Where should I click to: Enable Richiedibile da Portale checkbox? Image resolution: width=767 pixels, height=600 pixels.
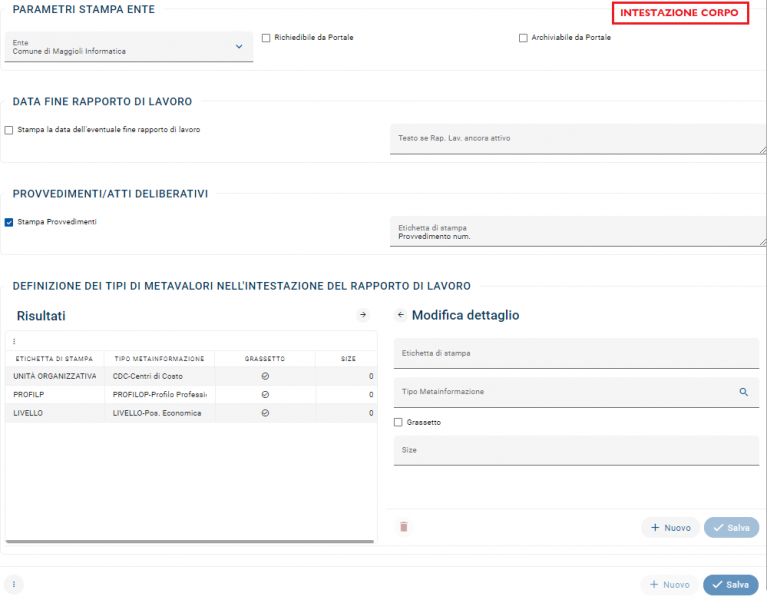266,38
